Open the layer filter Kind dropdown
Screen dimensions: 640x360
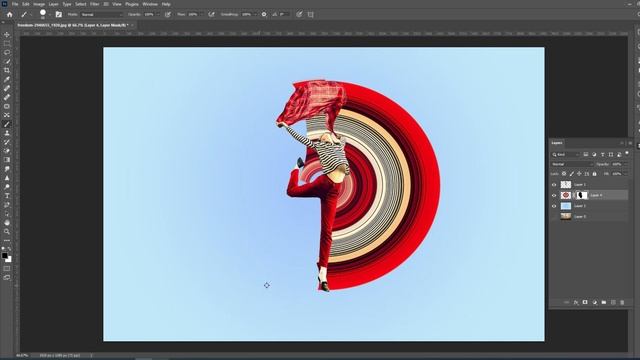tap(566, 154)
